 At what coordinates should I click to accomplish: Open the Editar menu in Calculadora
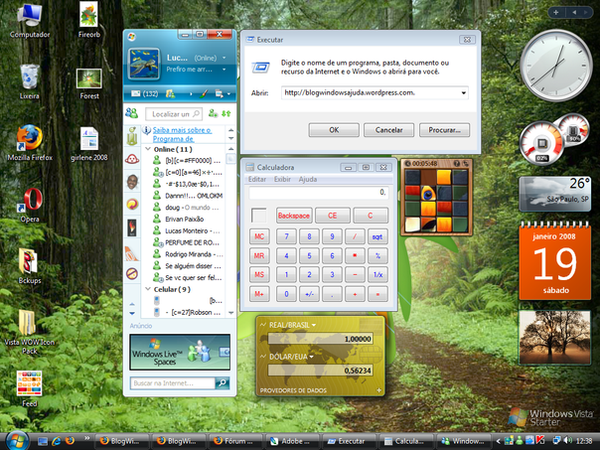(x=257, y=179)
